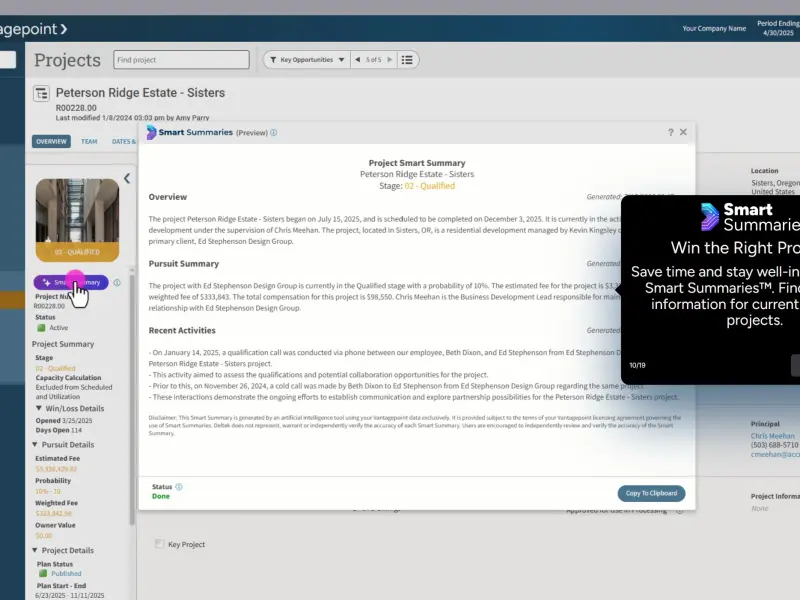Go to next project arrow
The height and width of the screenshot is (600, 800).
click(390, 60)
